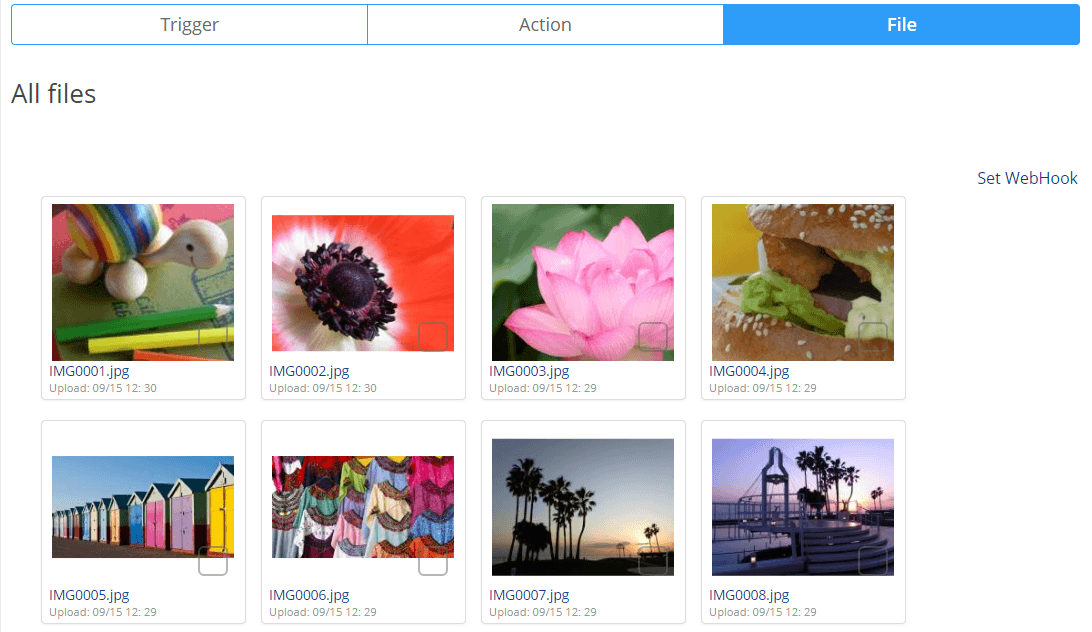This screenshot has width=1092, height=632.
Task: Check the box on IMG0003.jpg lotus image
Action: pos(653,337)
